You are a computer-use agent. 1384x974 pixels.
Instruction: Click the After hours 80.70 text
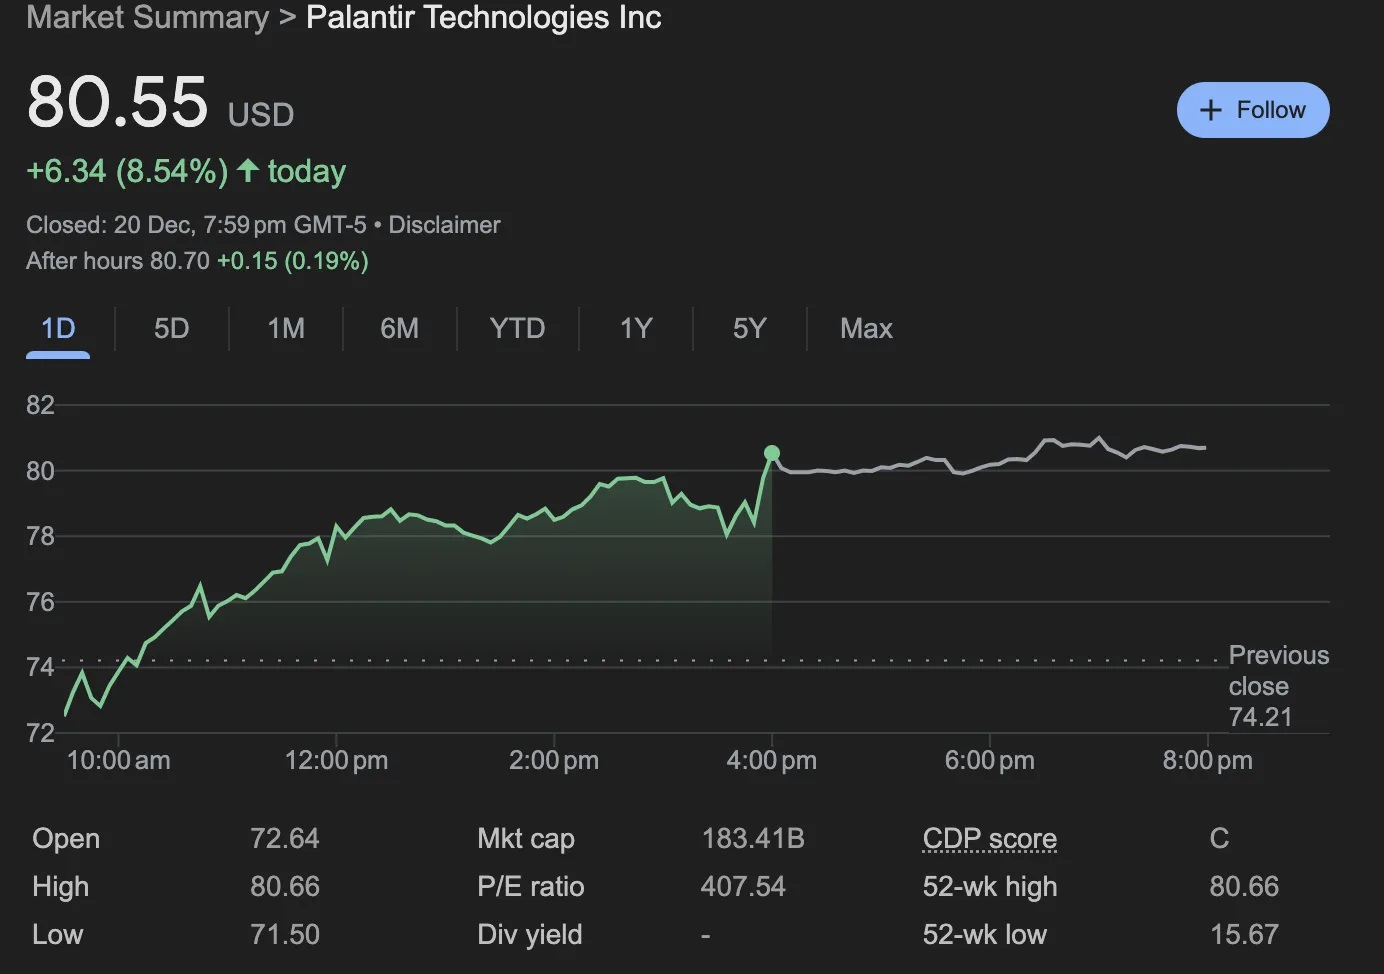point(118,261)
